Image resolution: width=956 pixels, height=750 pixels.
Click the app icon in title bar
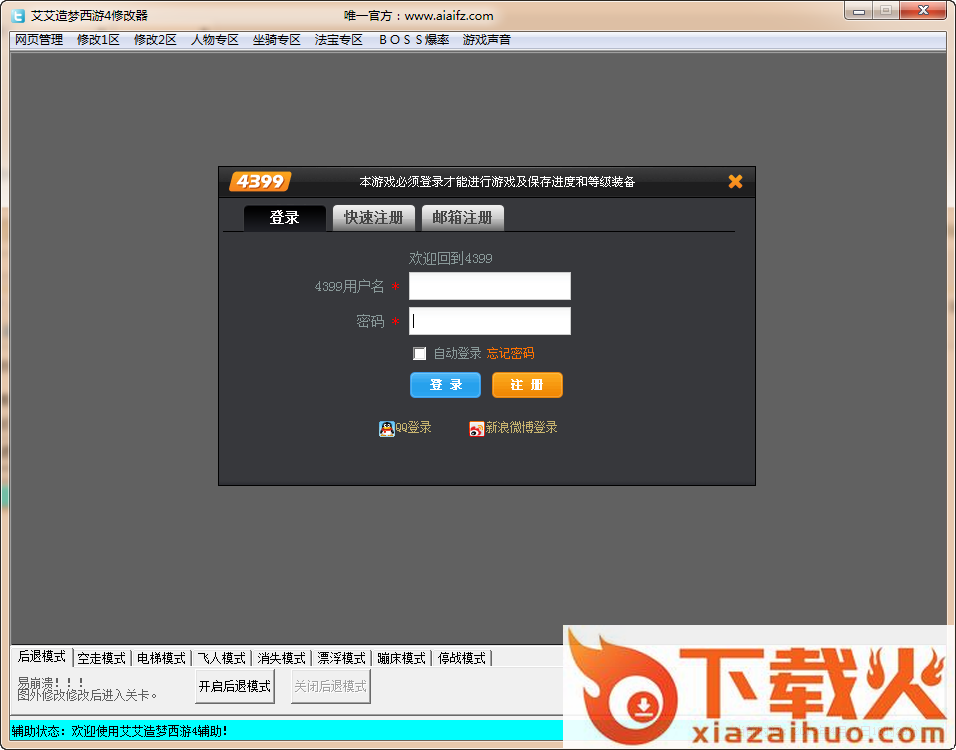pos(19,16)
